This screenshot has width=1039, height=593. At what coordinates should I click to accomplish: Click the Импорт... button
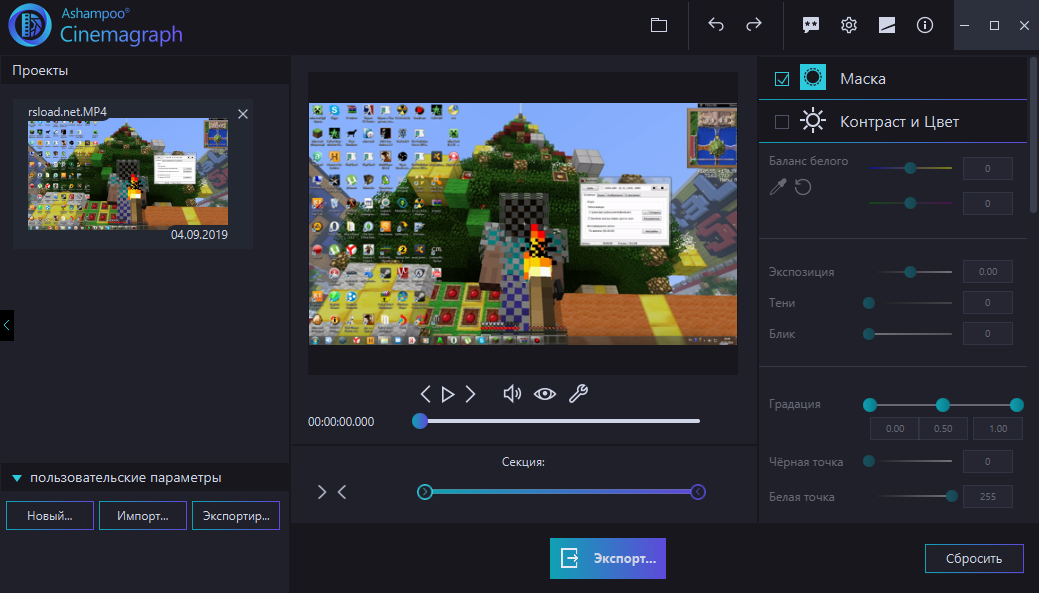click(x=142, y=515)
